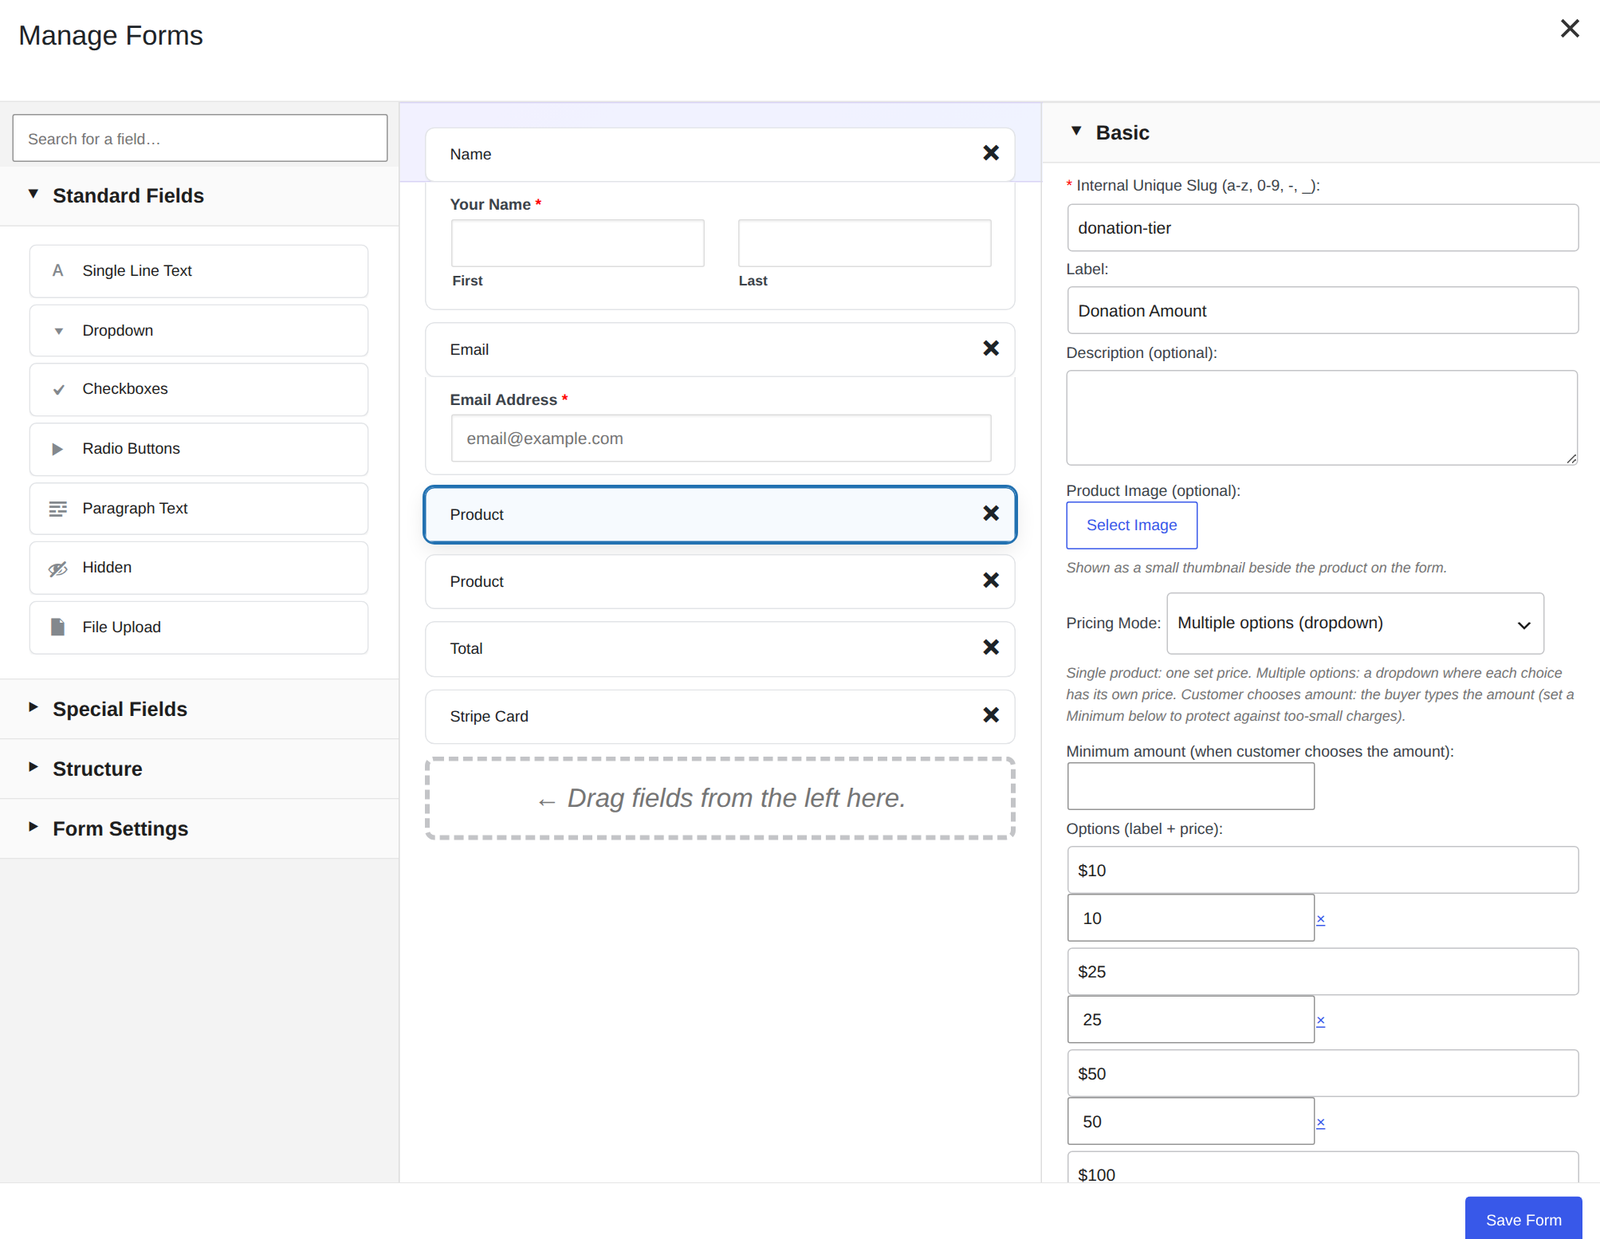The height and width of the screenshot is (1239, 1600).
Task: Remove the $10 option with small x
Action: click(x=1320, y=919)
